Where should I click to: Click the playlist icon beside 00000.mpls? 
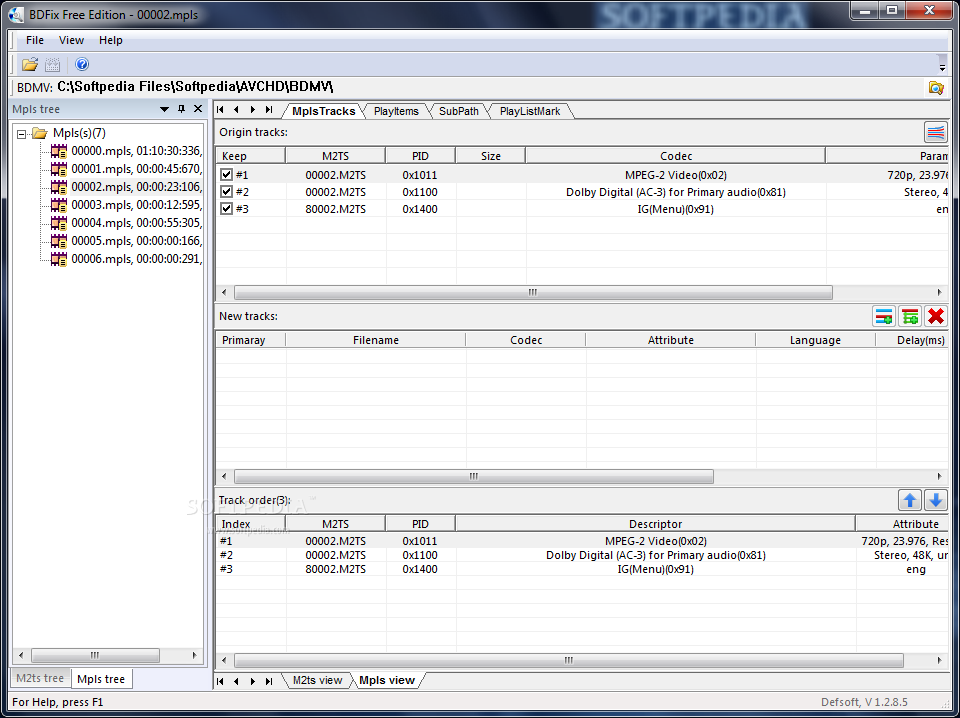59,151
